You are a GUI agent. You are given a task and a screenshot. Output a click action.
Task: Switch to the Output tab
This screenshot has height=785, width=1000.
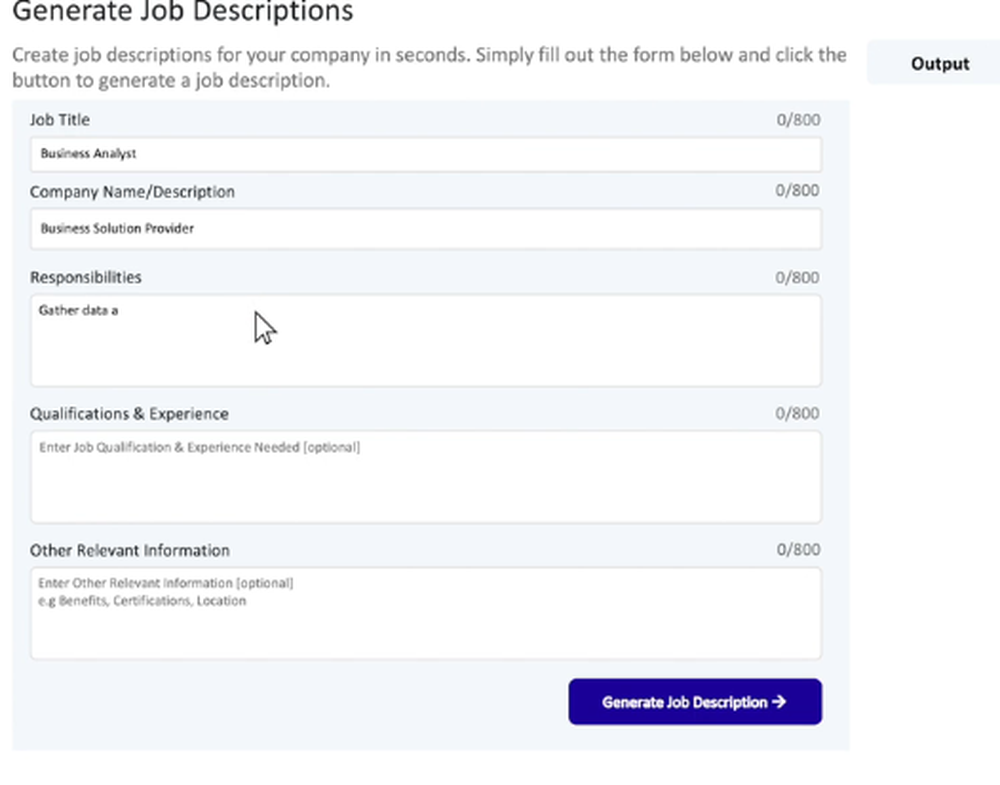click(x=939, y=64)
